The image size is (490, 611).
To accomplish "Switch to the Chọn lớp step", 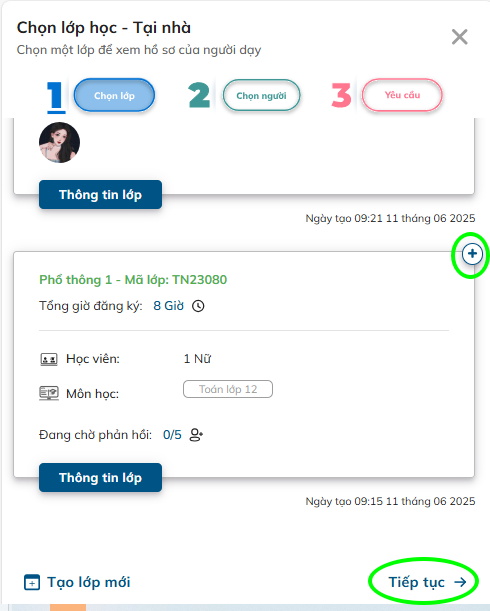I will pyautogui.click(x=114, y=95).
